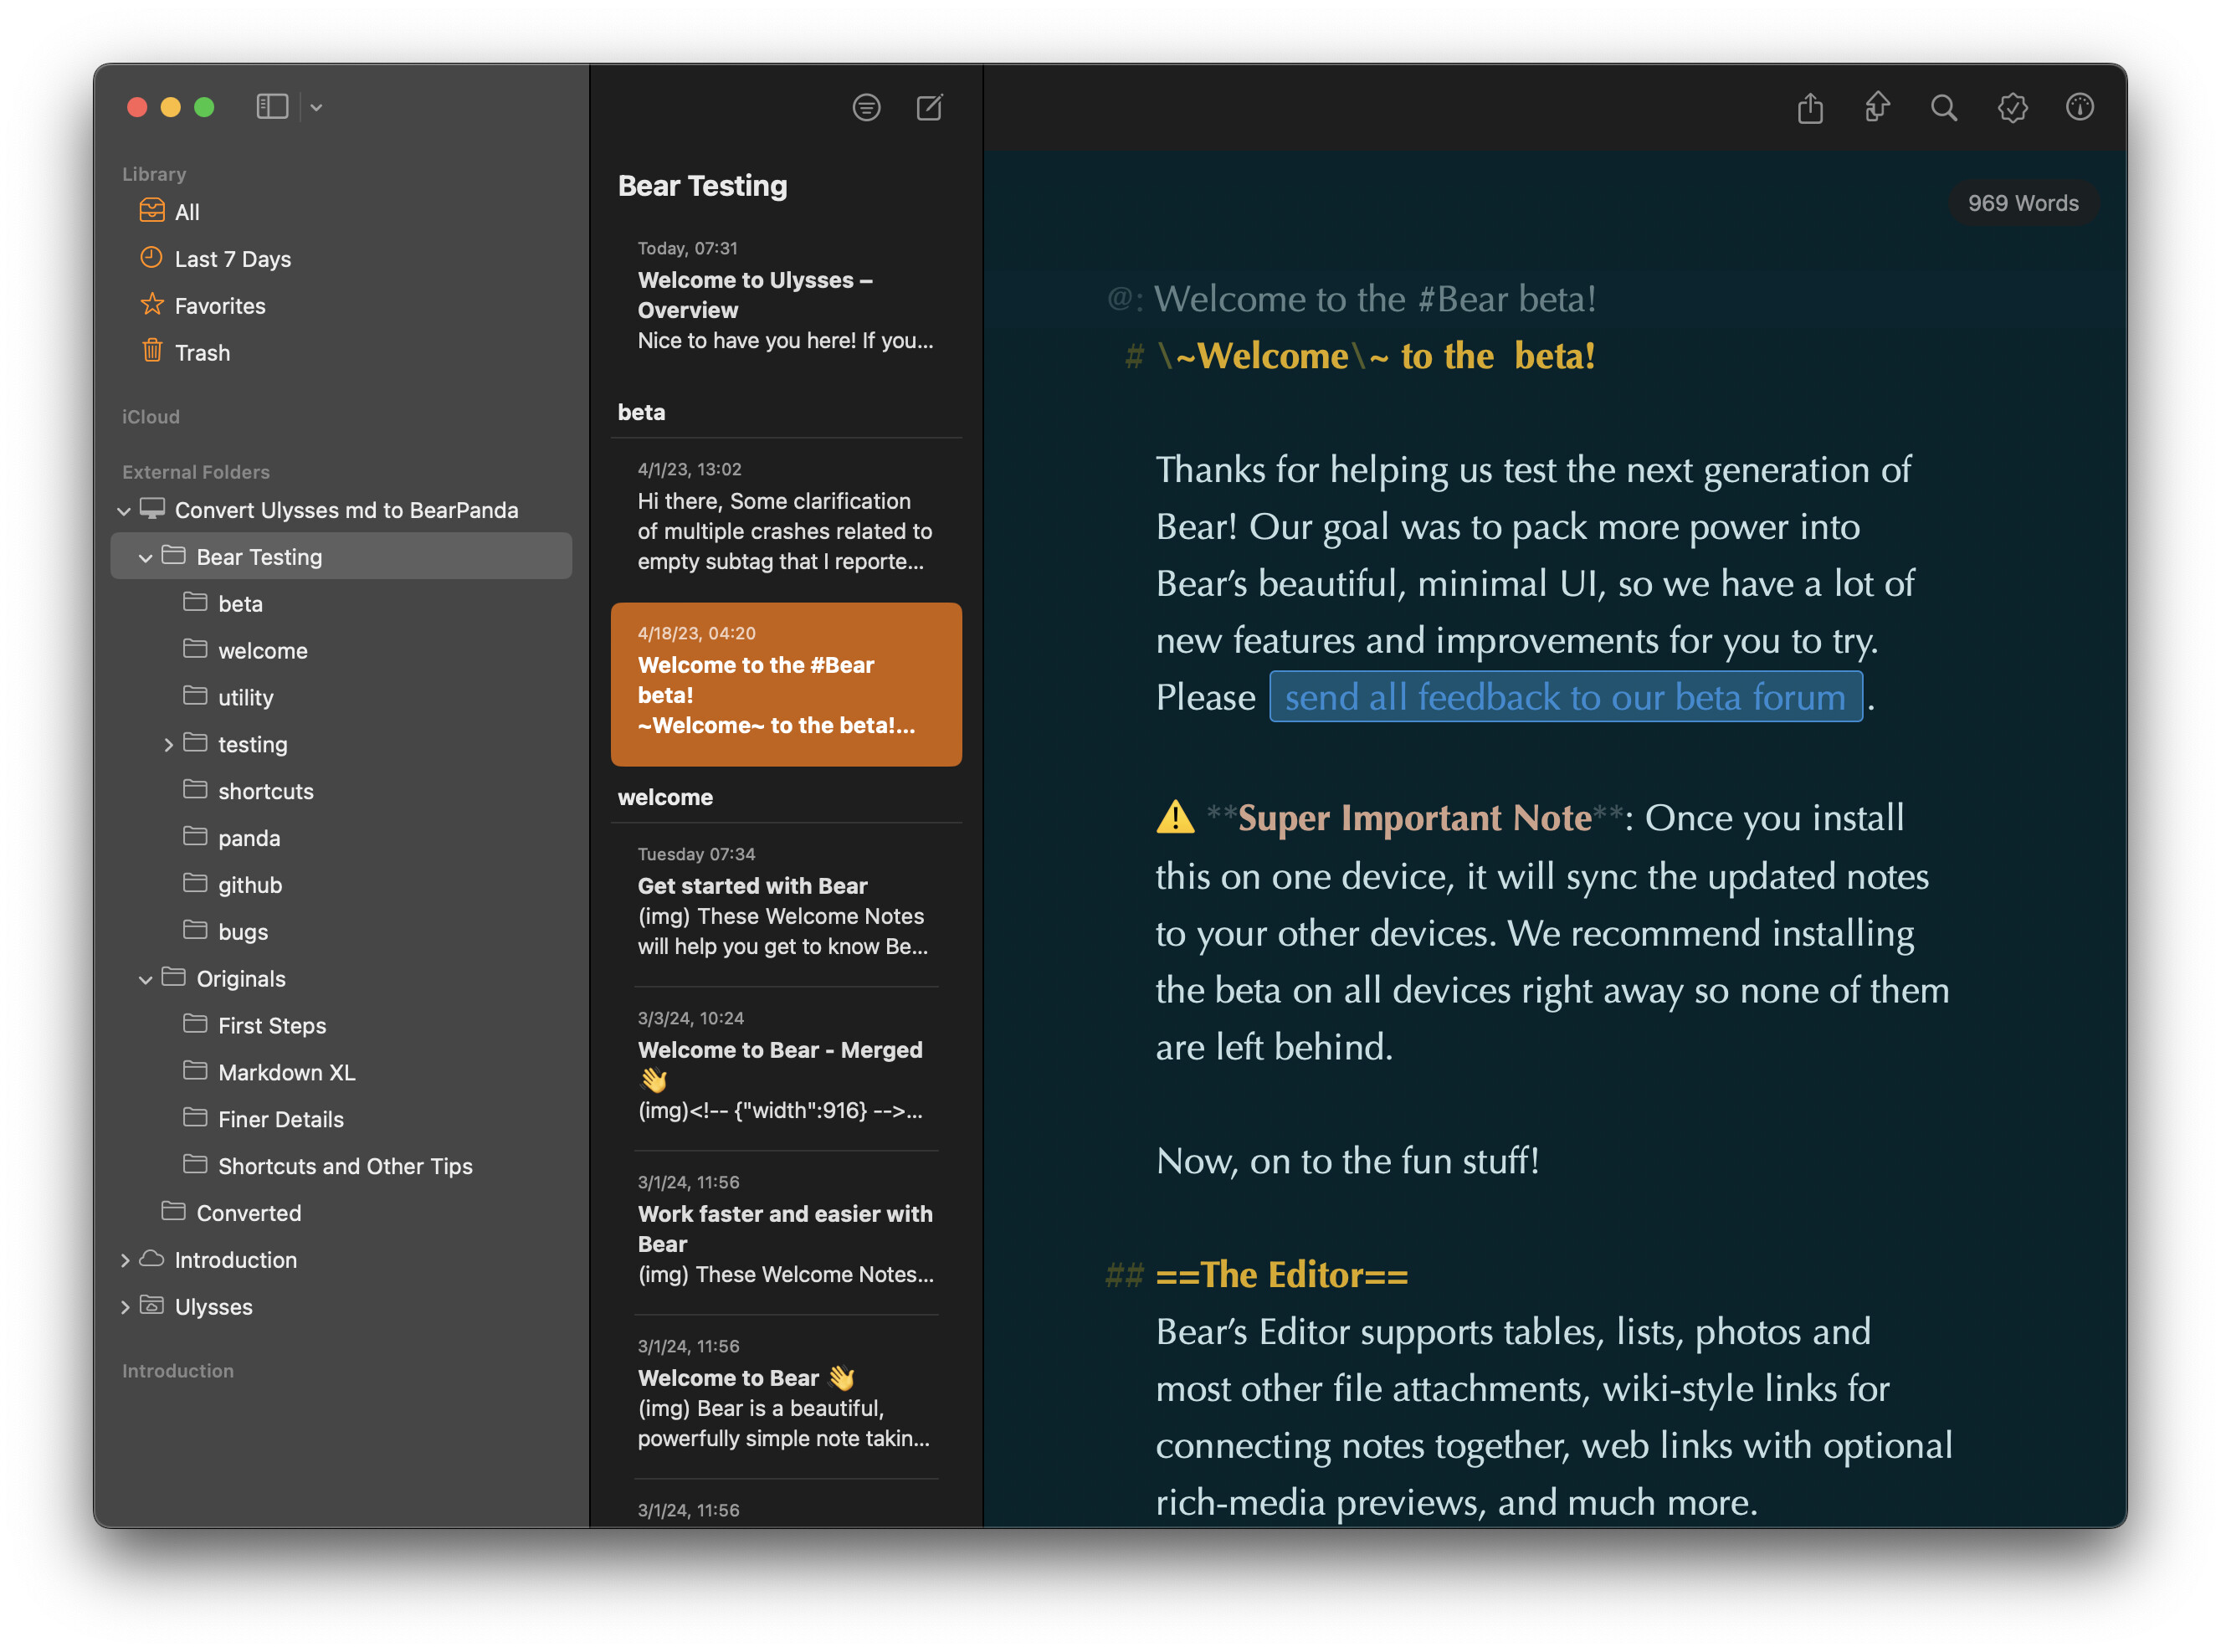
Task: Expand the testing subfolder
Action: pos(168,745)
